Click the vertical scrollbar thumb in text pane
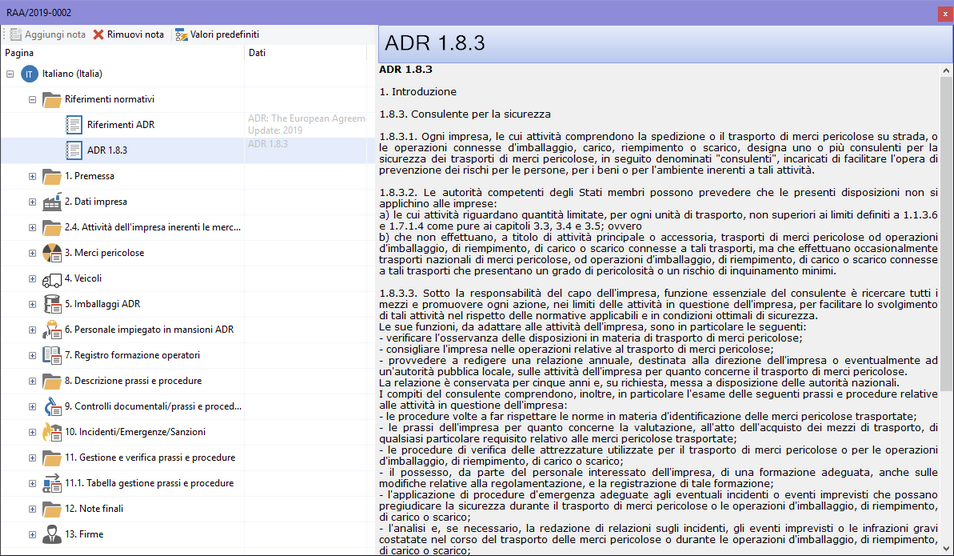This screenshot has height=556, width=954. (945, 234)
